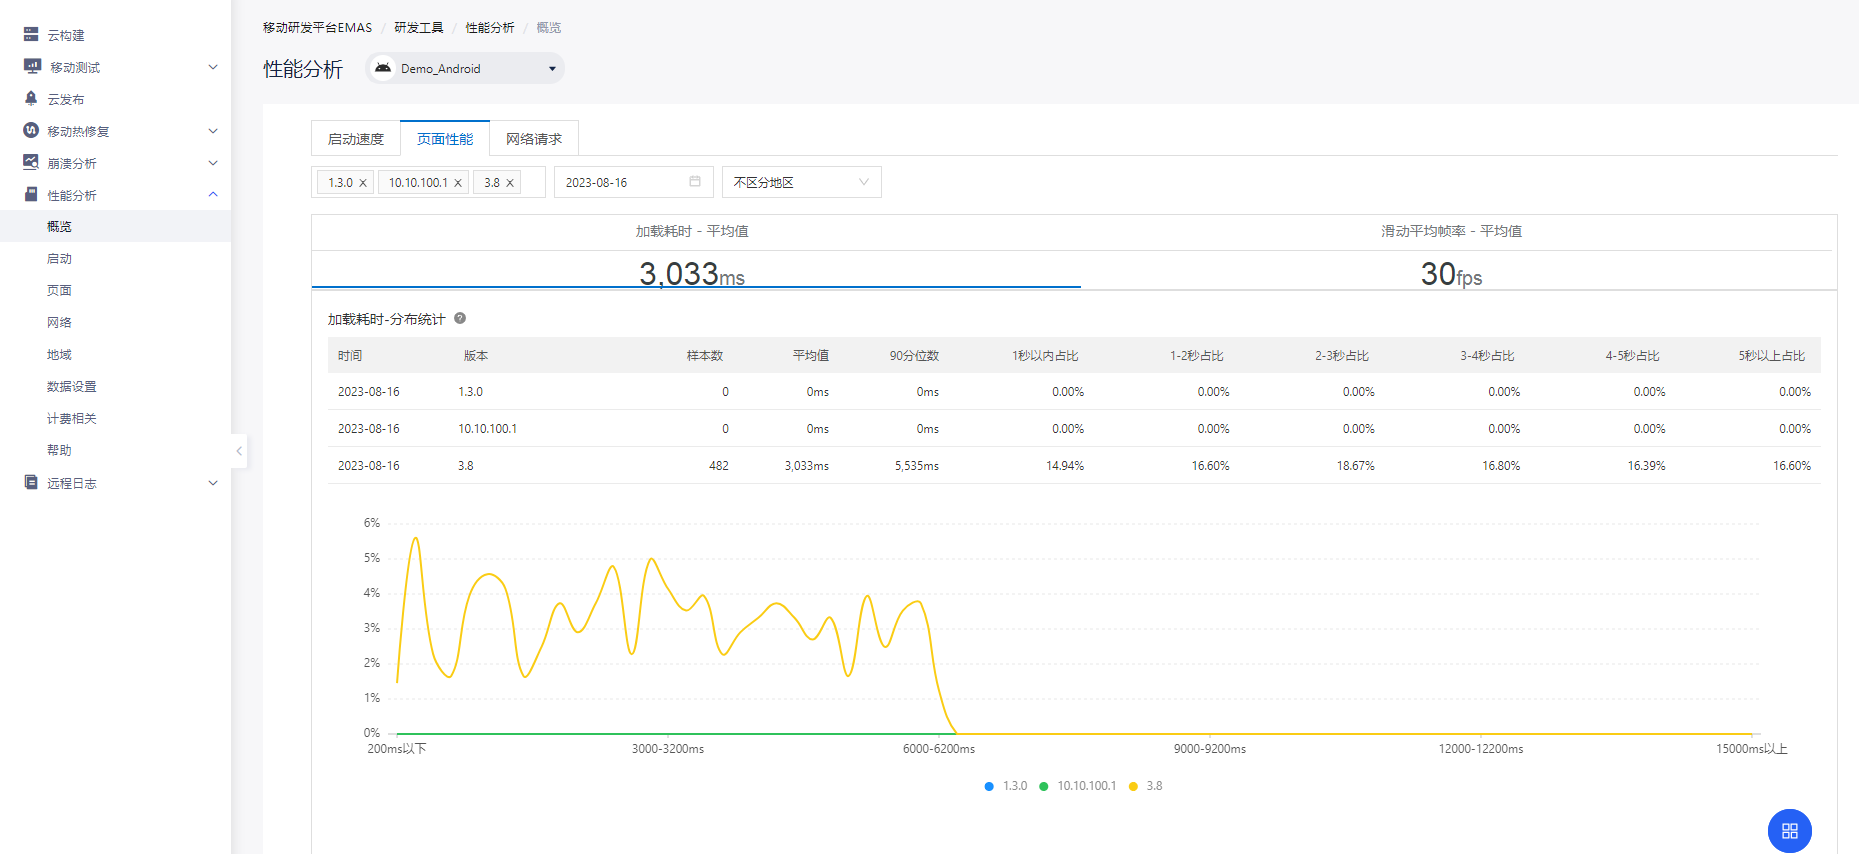Click the 远程日志 sidebar icon
The width and height of the screenshot is (1859, 854).
[31, 482]
